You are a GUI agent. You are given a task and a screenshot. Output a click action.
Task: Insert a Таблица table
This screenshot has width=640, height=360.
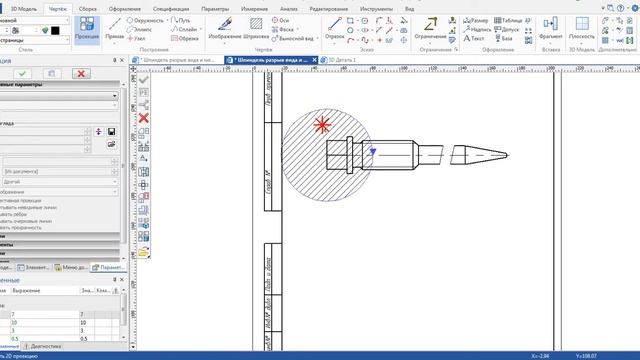[508, 20]
